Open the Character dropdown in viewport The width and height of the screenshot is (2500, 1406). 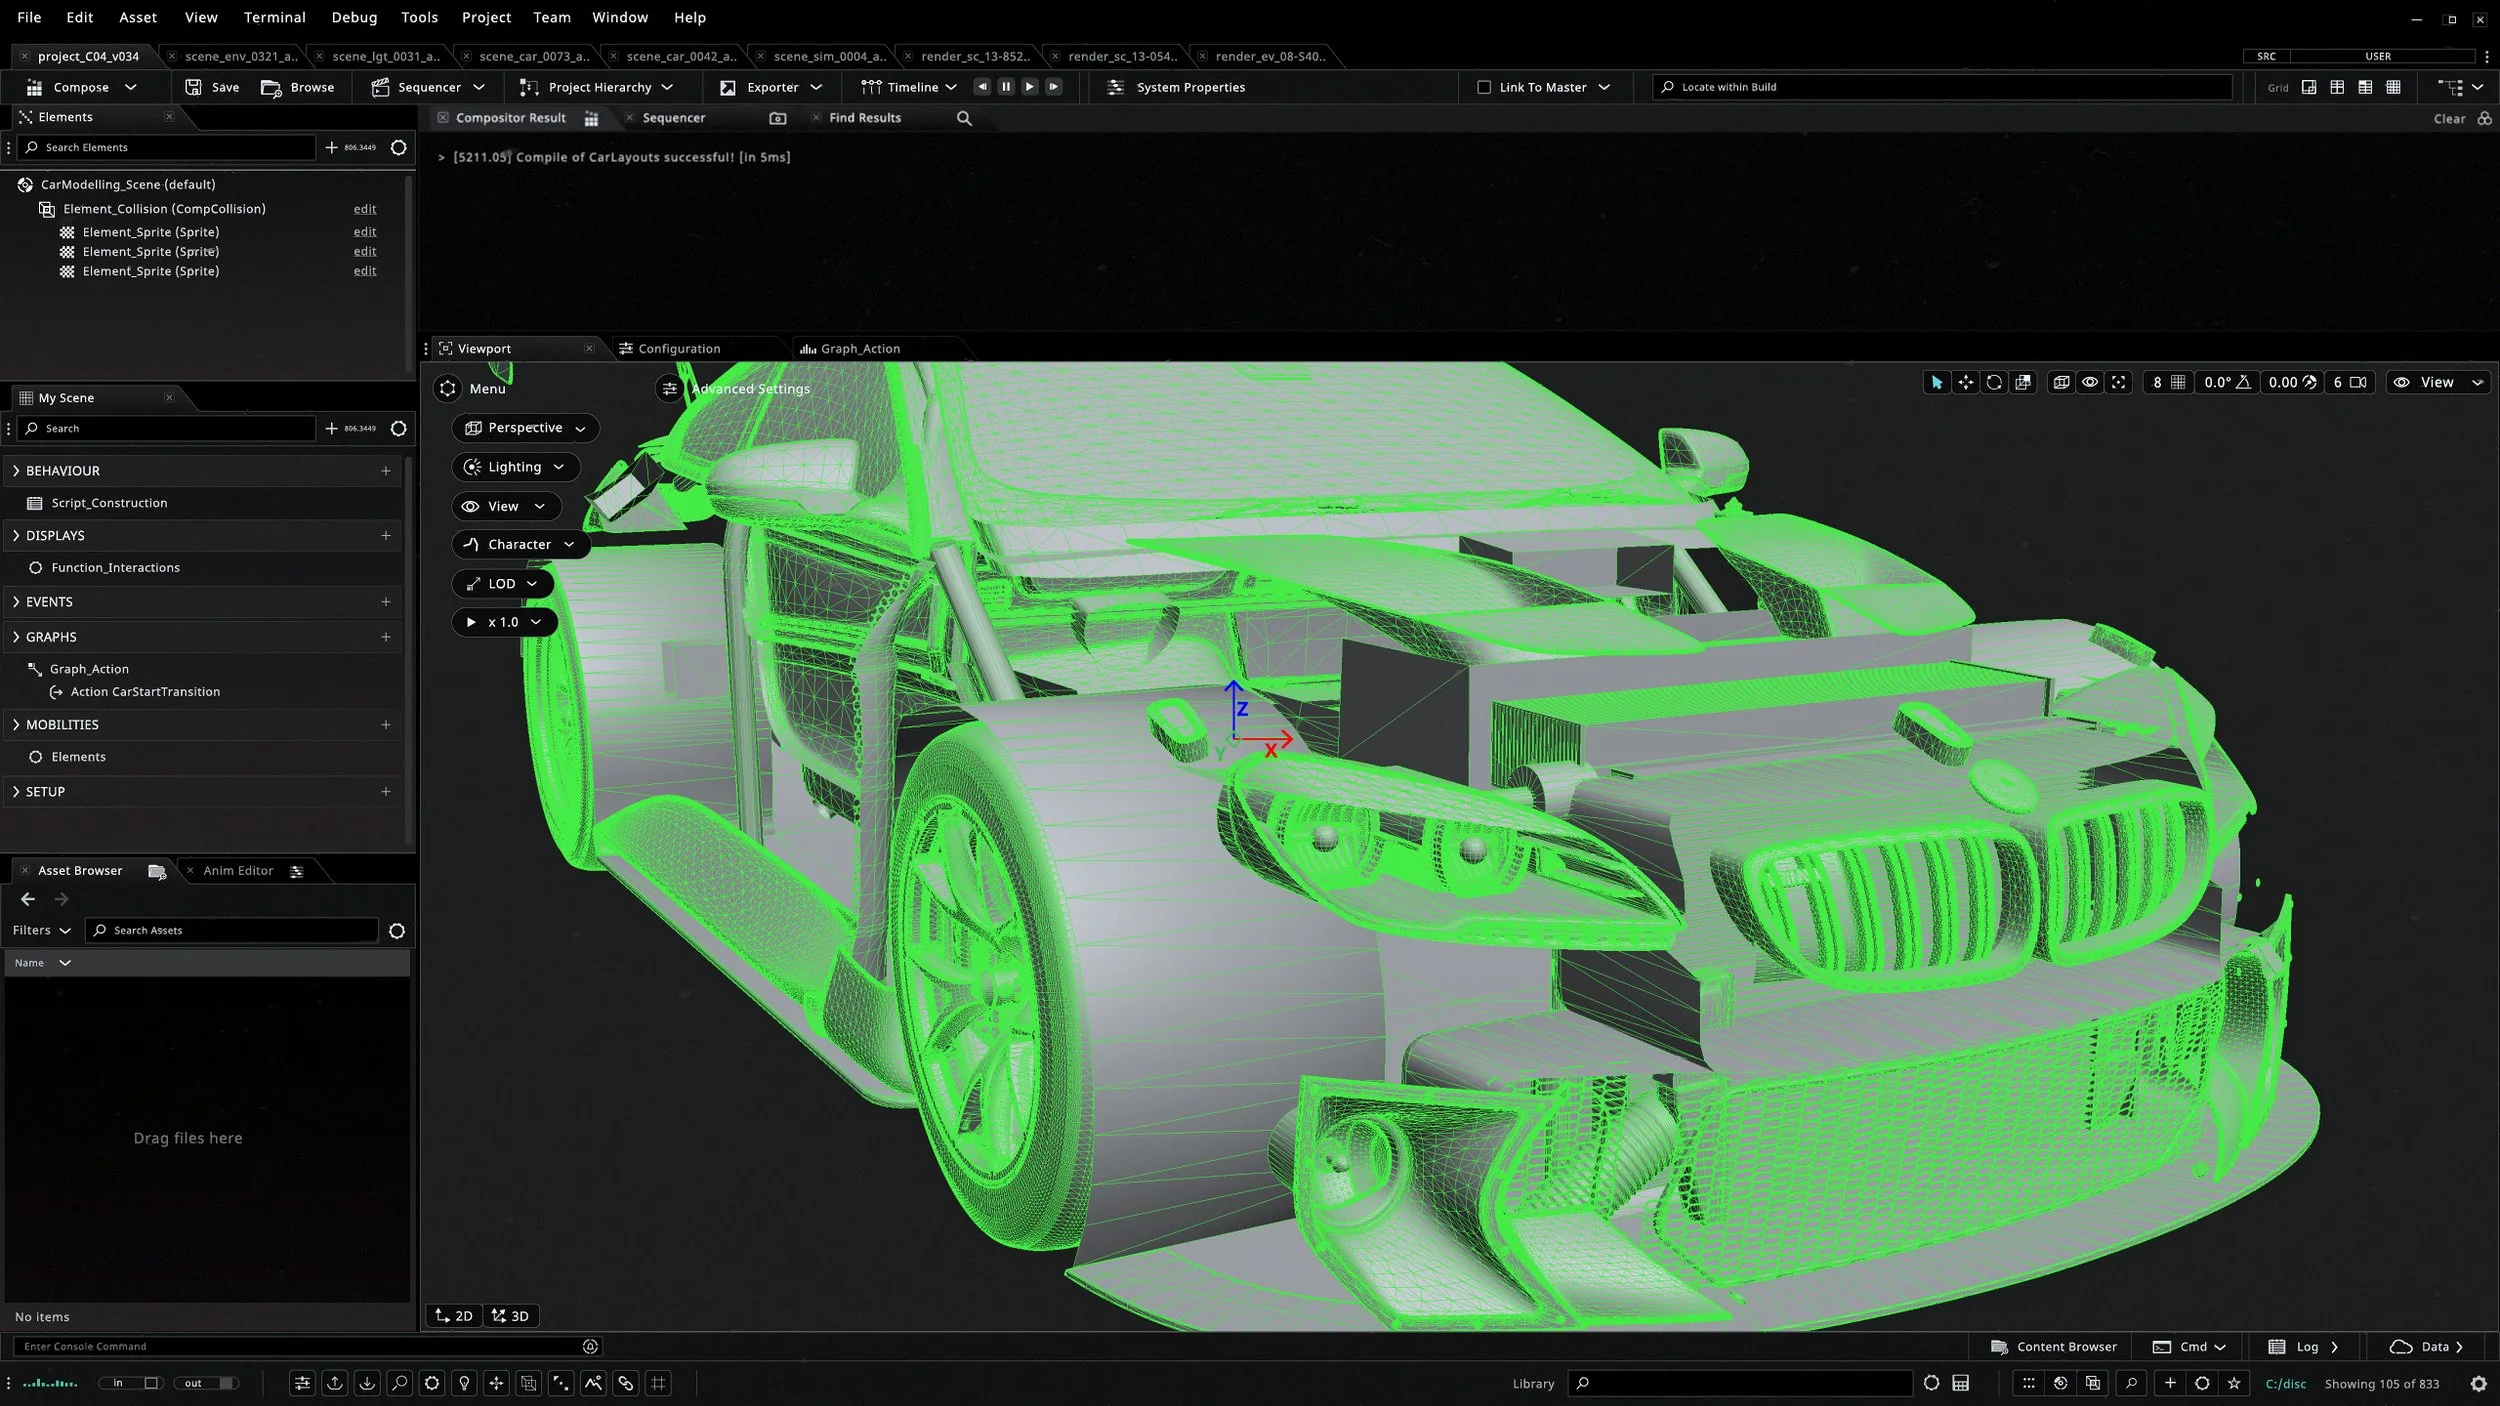520,544
